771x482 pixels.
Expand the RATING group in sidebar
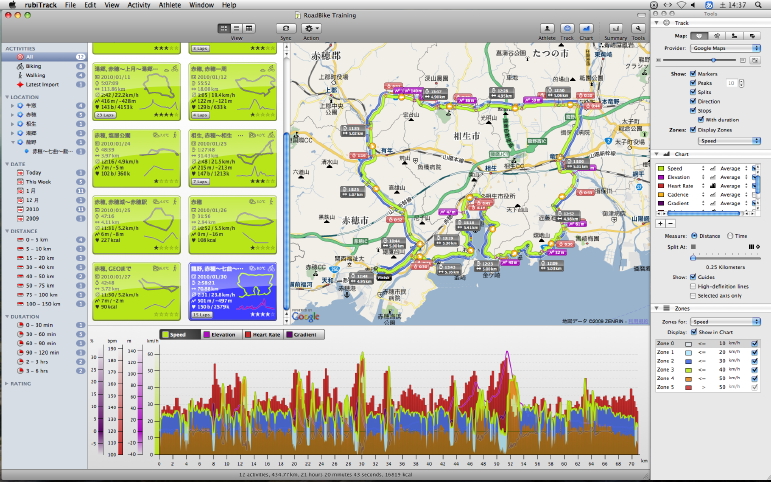tap(7, 384)
